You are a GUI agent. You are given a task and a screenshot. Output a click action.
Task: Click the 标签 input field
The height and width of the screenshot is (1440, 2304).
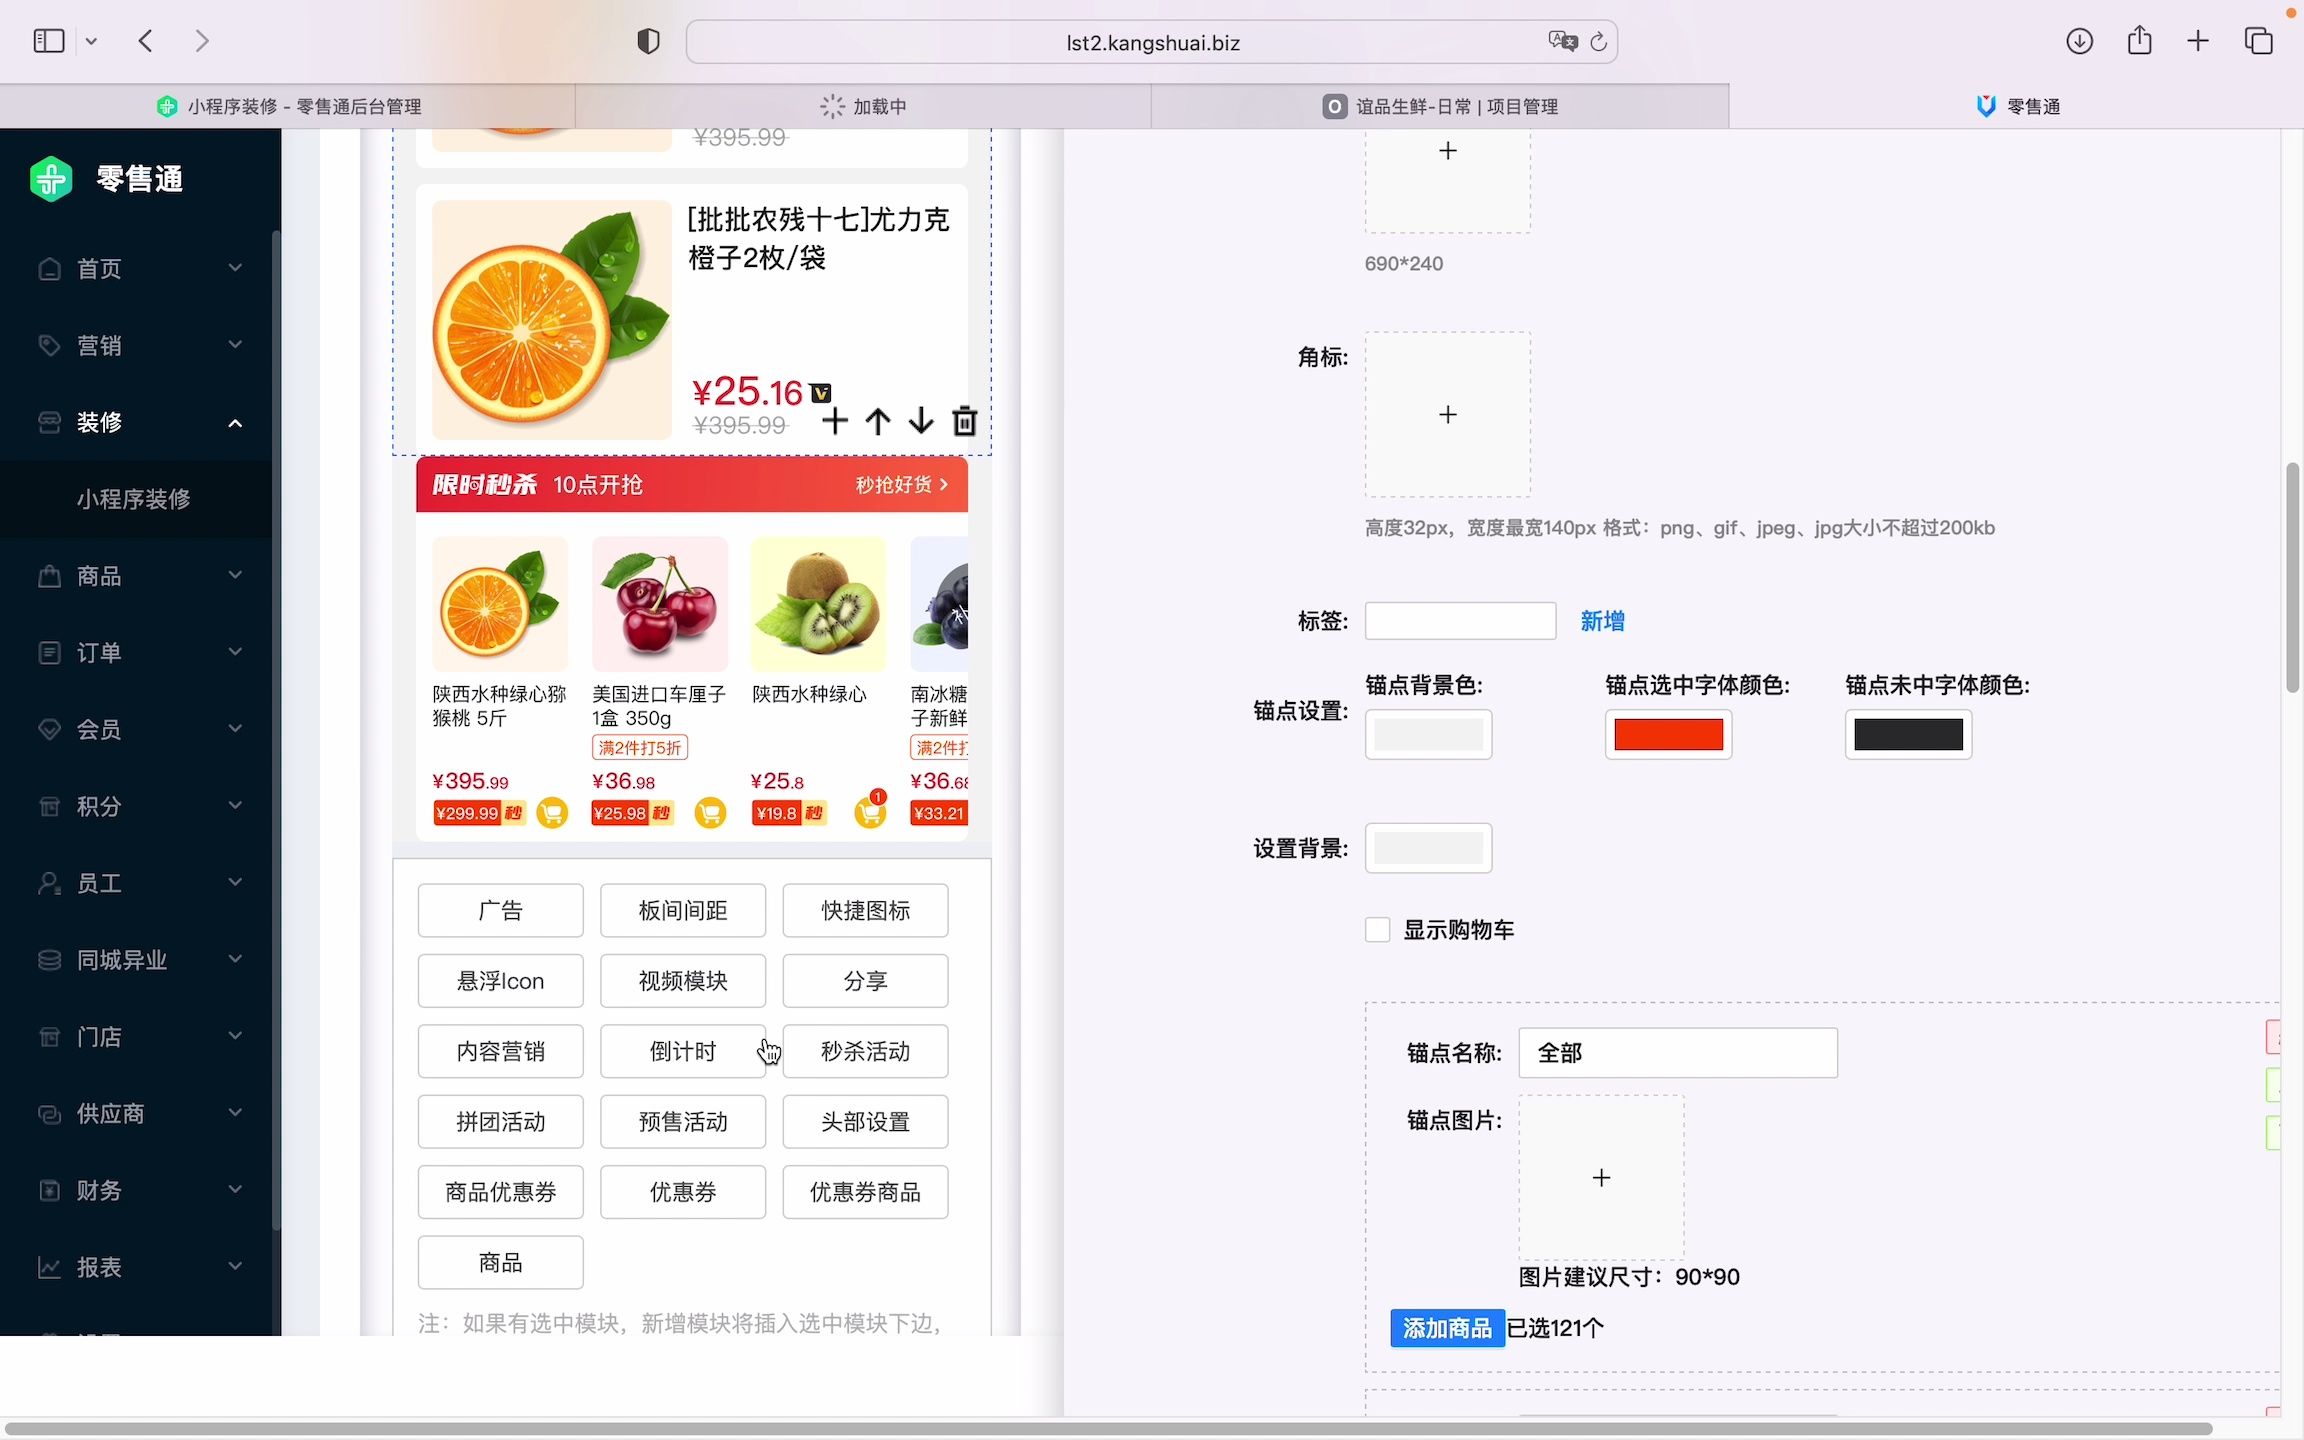[x=1460, y=621]
